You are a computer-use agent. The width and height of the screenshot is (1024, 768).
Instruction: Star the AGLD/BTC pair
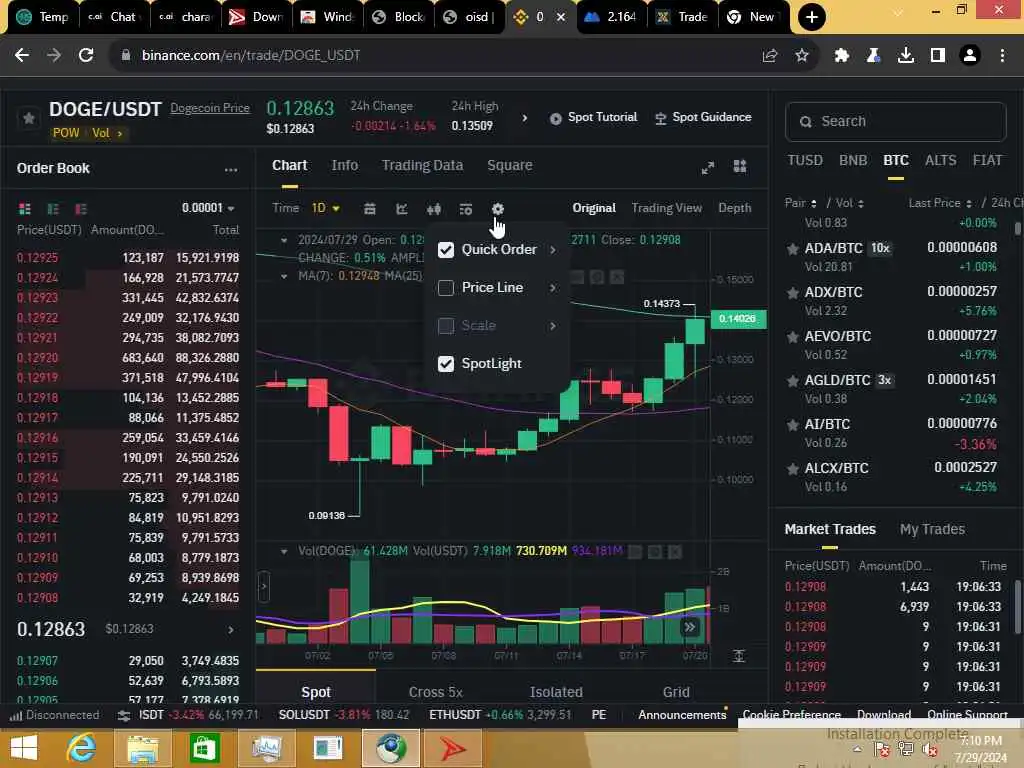pos(793,381)
